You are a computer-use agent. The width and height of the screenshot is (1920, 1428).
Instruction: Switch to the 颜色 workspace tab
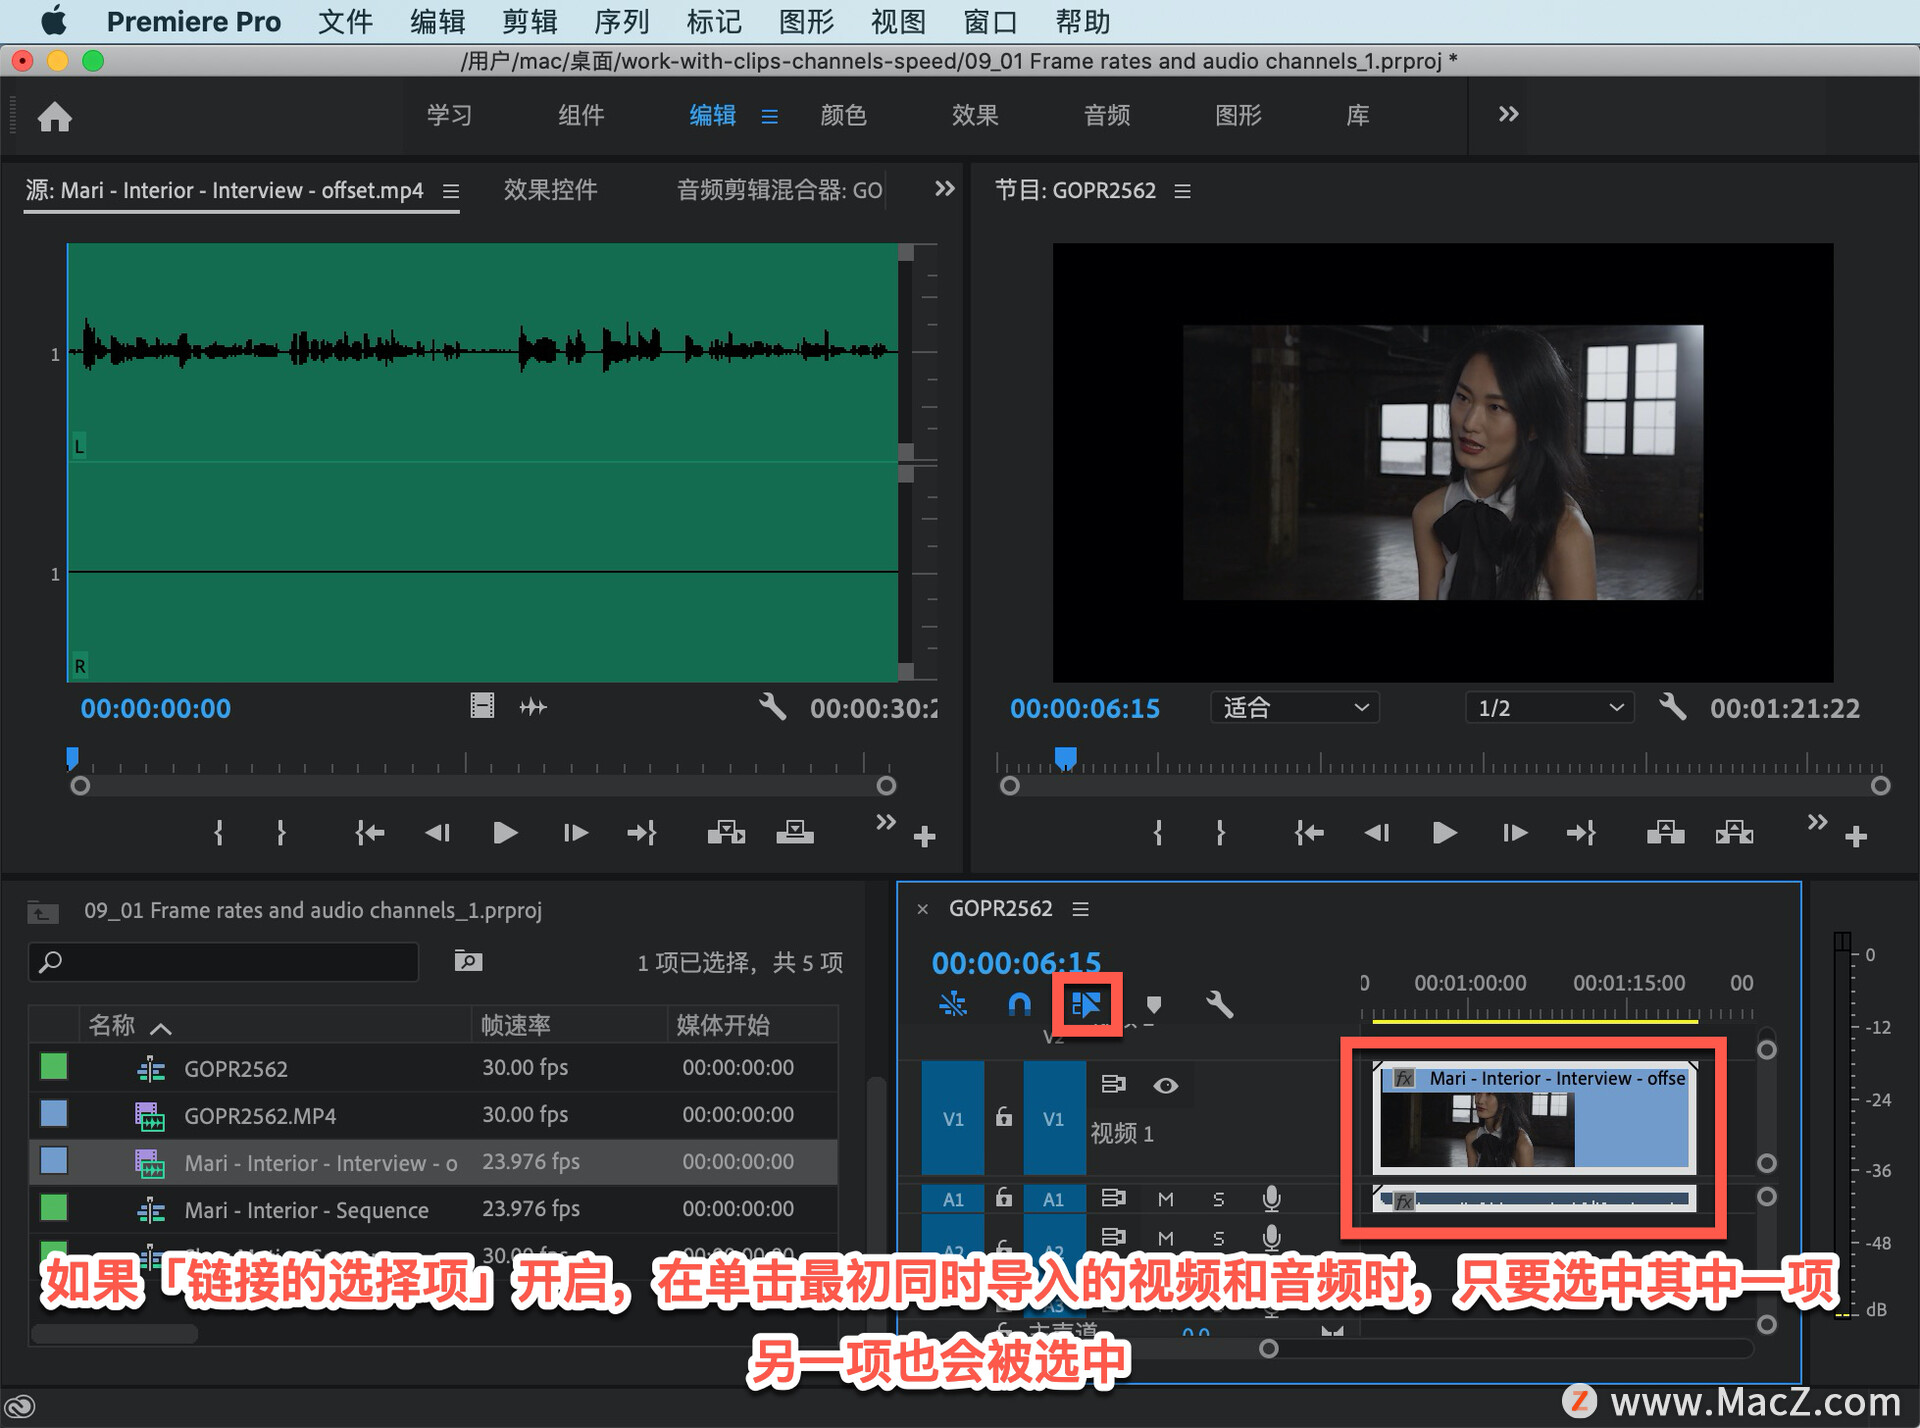844,115
